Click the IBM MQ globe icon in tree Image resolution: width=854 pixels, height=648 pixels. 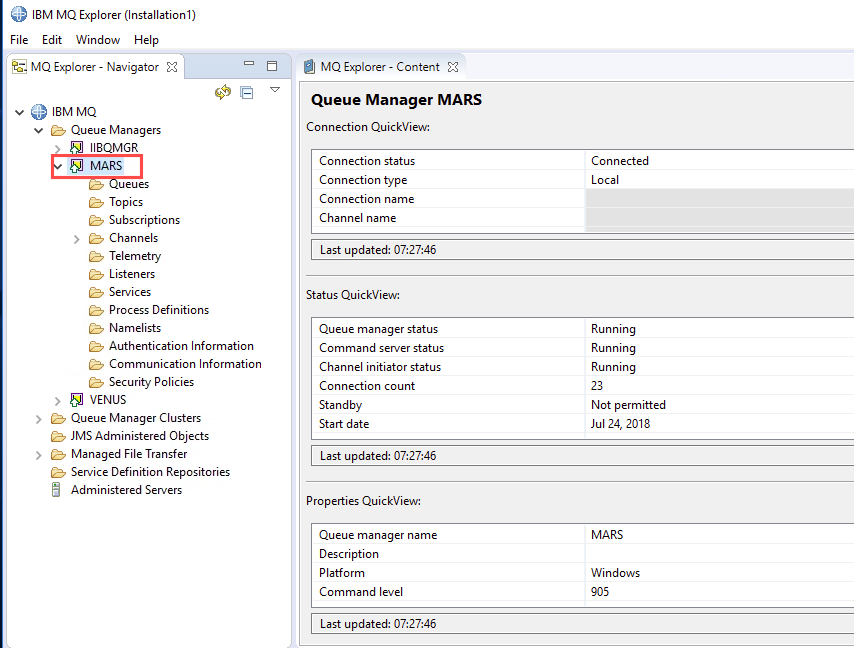[x=39, y=112]
